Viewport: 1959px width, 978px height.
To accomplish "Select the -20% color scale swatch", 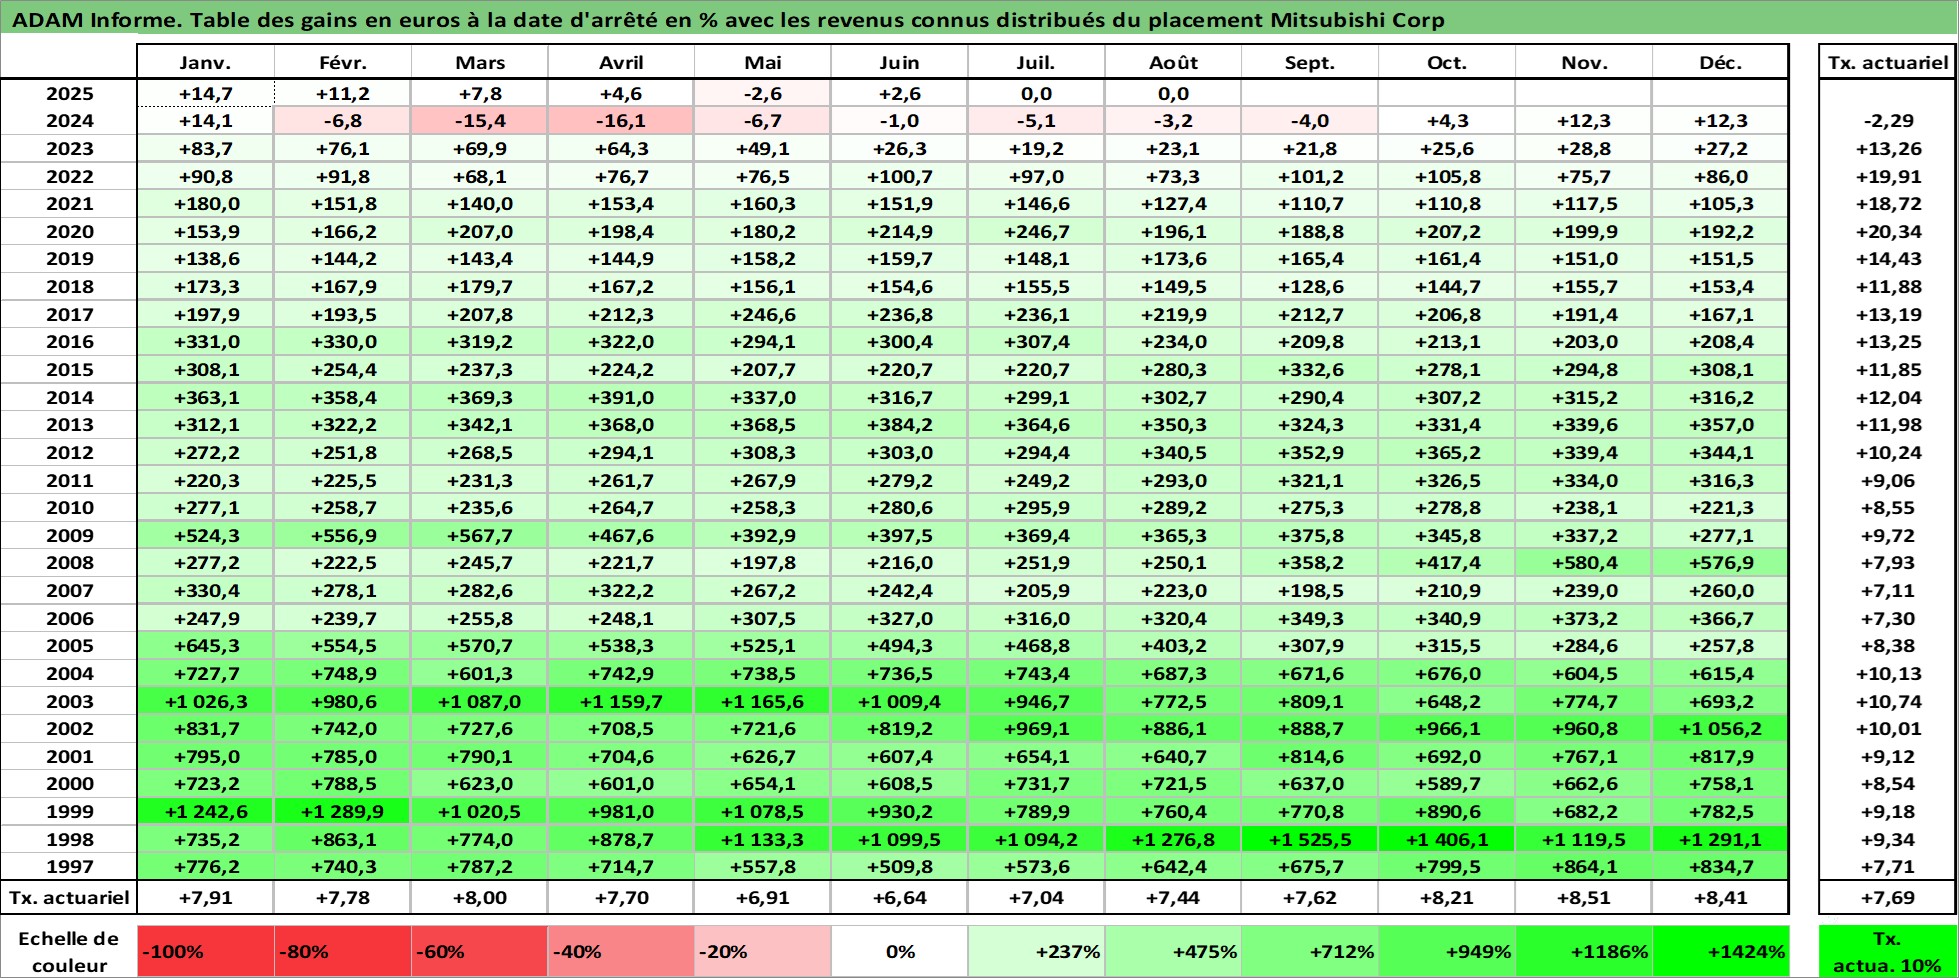I will (x=763, y=951).
